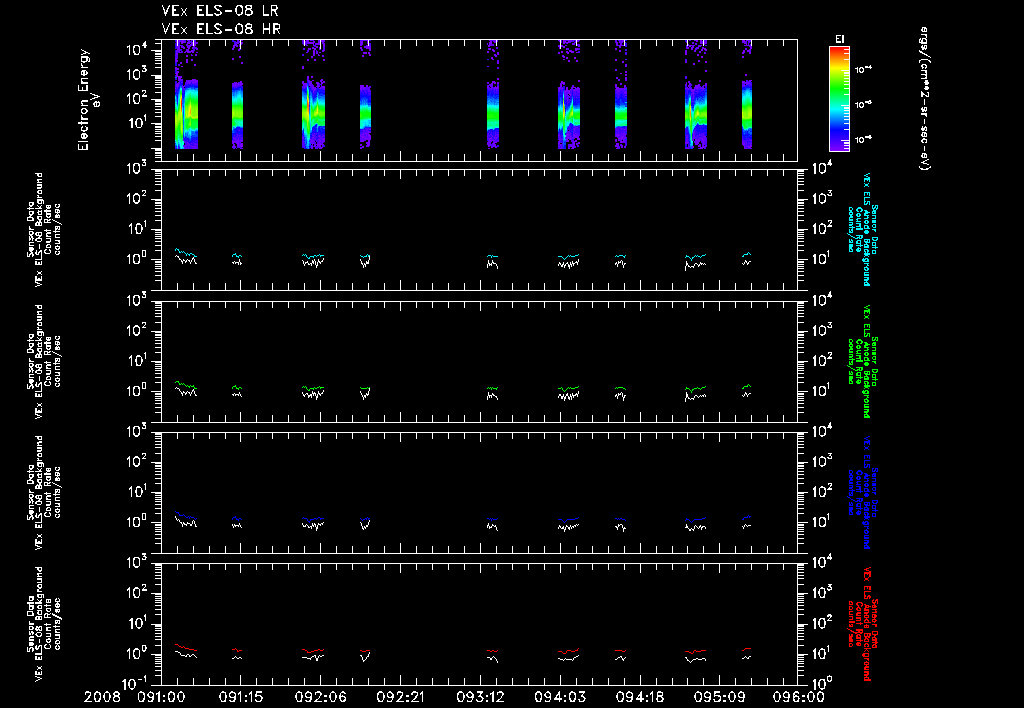Click the blue Anode Background Count Rate label

tap(862, 492)
